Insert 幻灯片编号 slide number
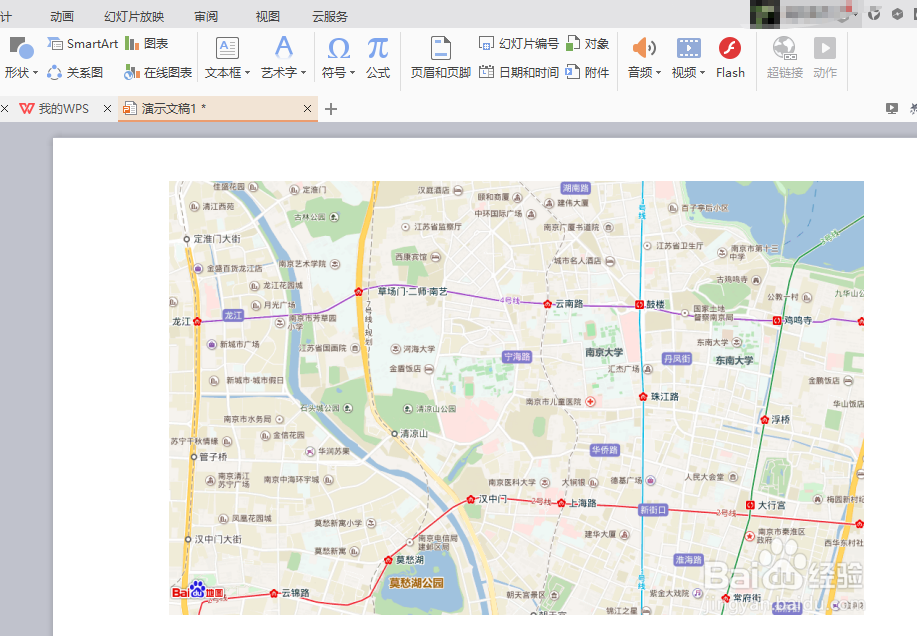The width and height of the screenshot is (917, 636). [x=518, y=44]
